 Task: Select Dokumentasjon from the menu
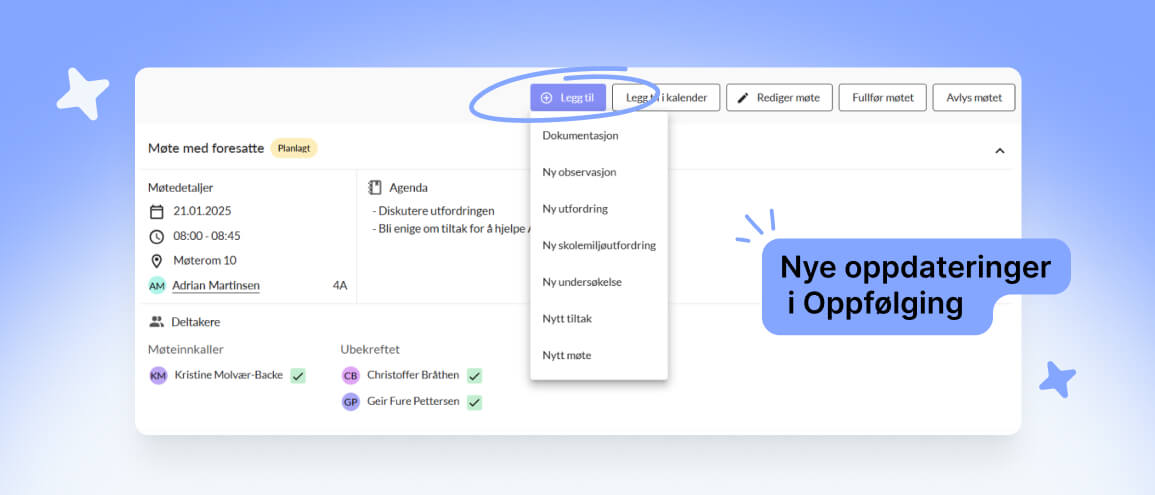click(580, 135)
